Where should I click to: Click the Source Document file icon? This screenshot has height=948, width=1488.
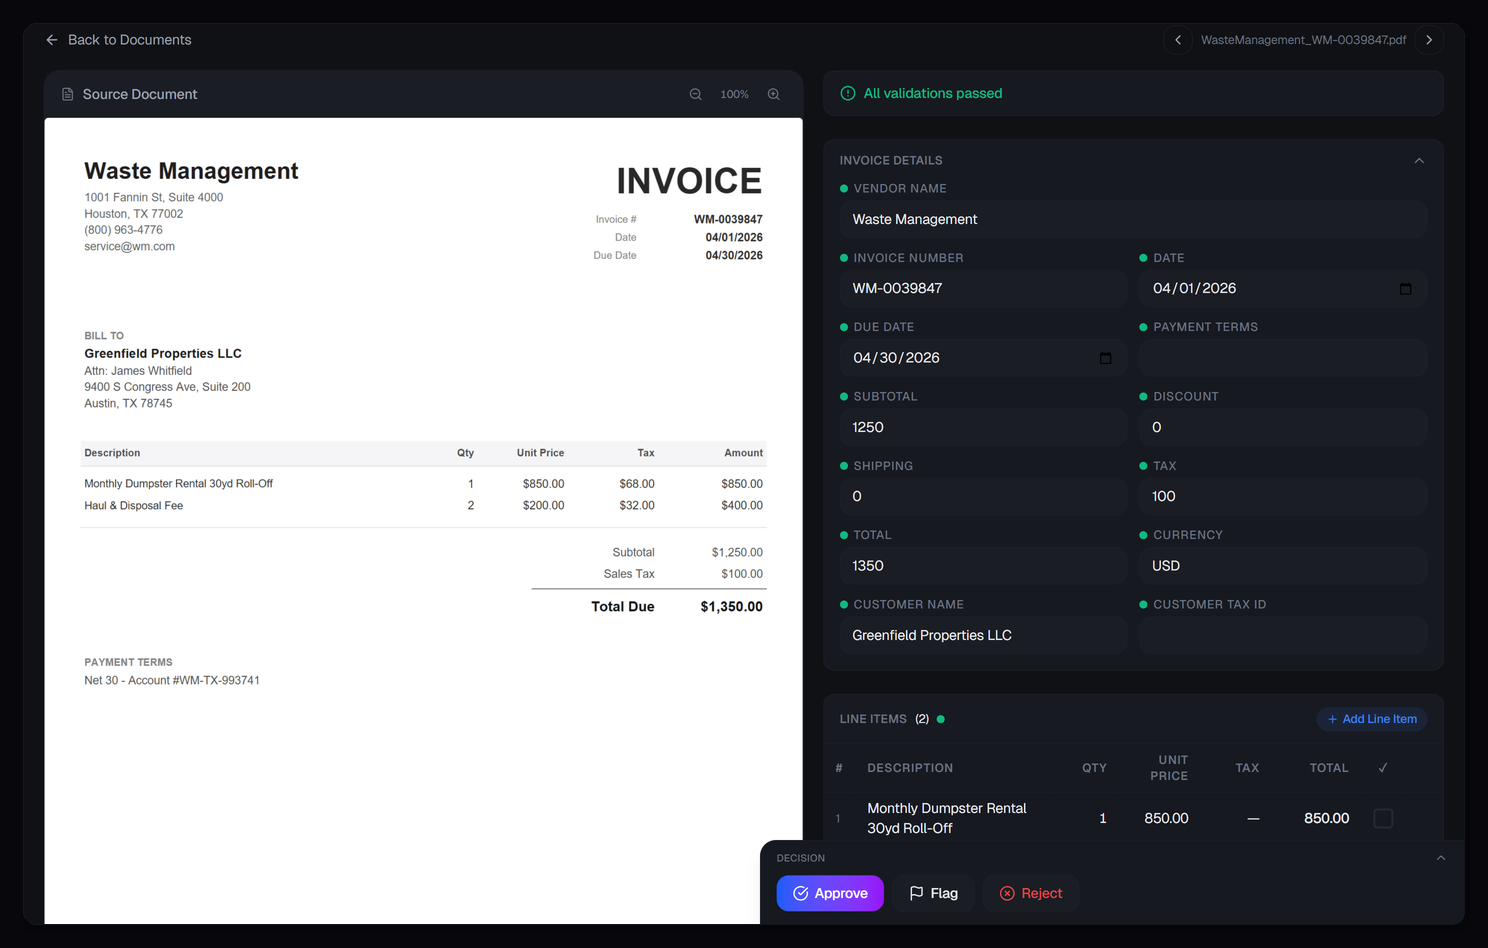[68, 94]
